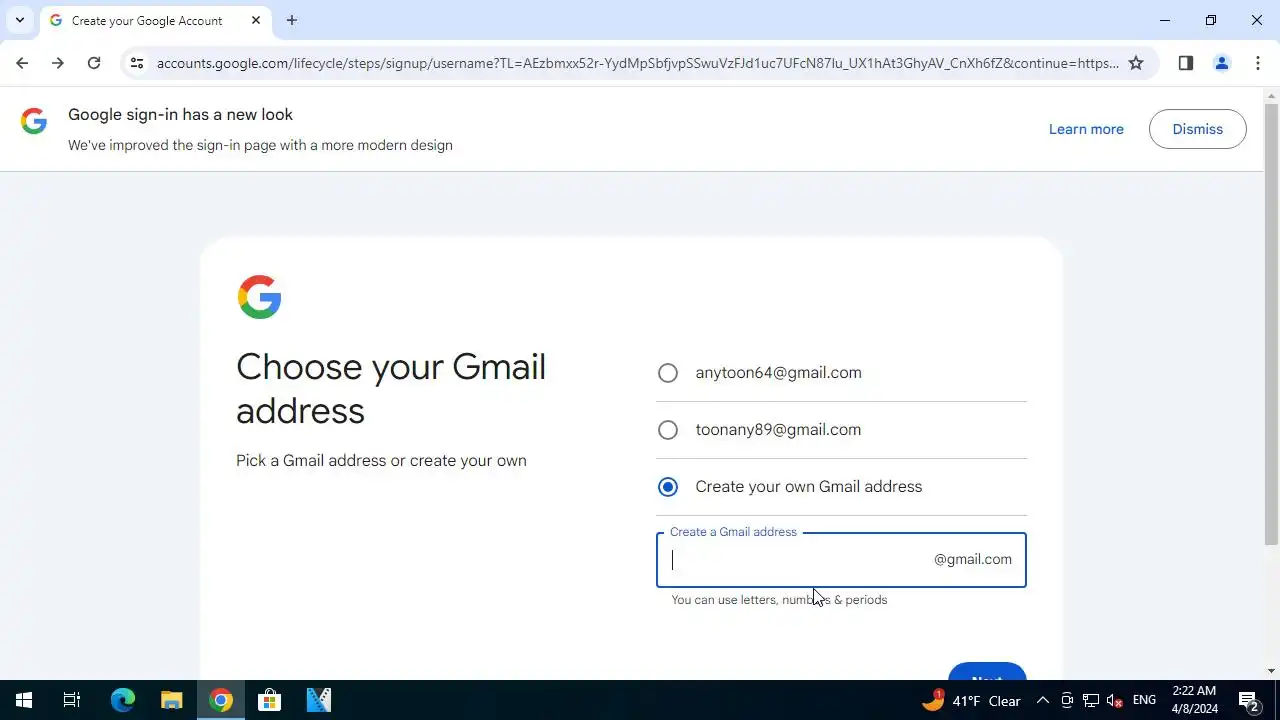Open the weather widget showing 41°F Clear

971,700
